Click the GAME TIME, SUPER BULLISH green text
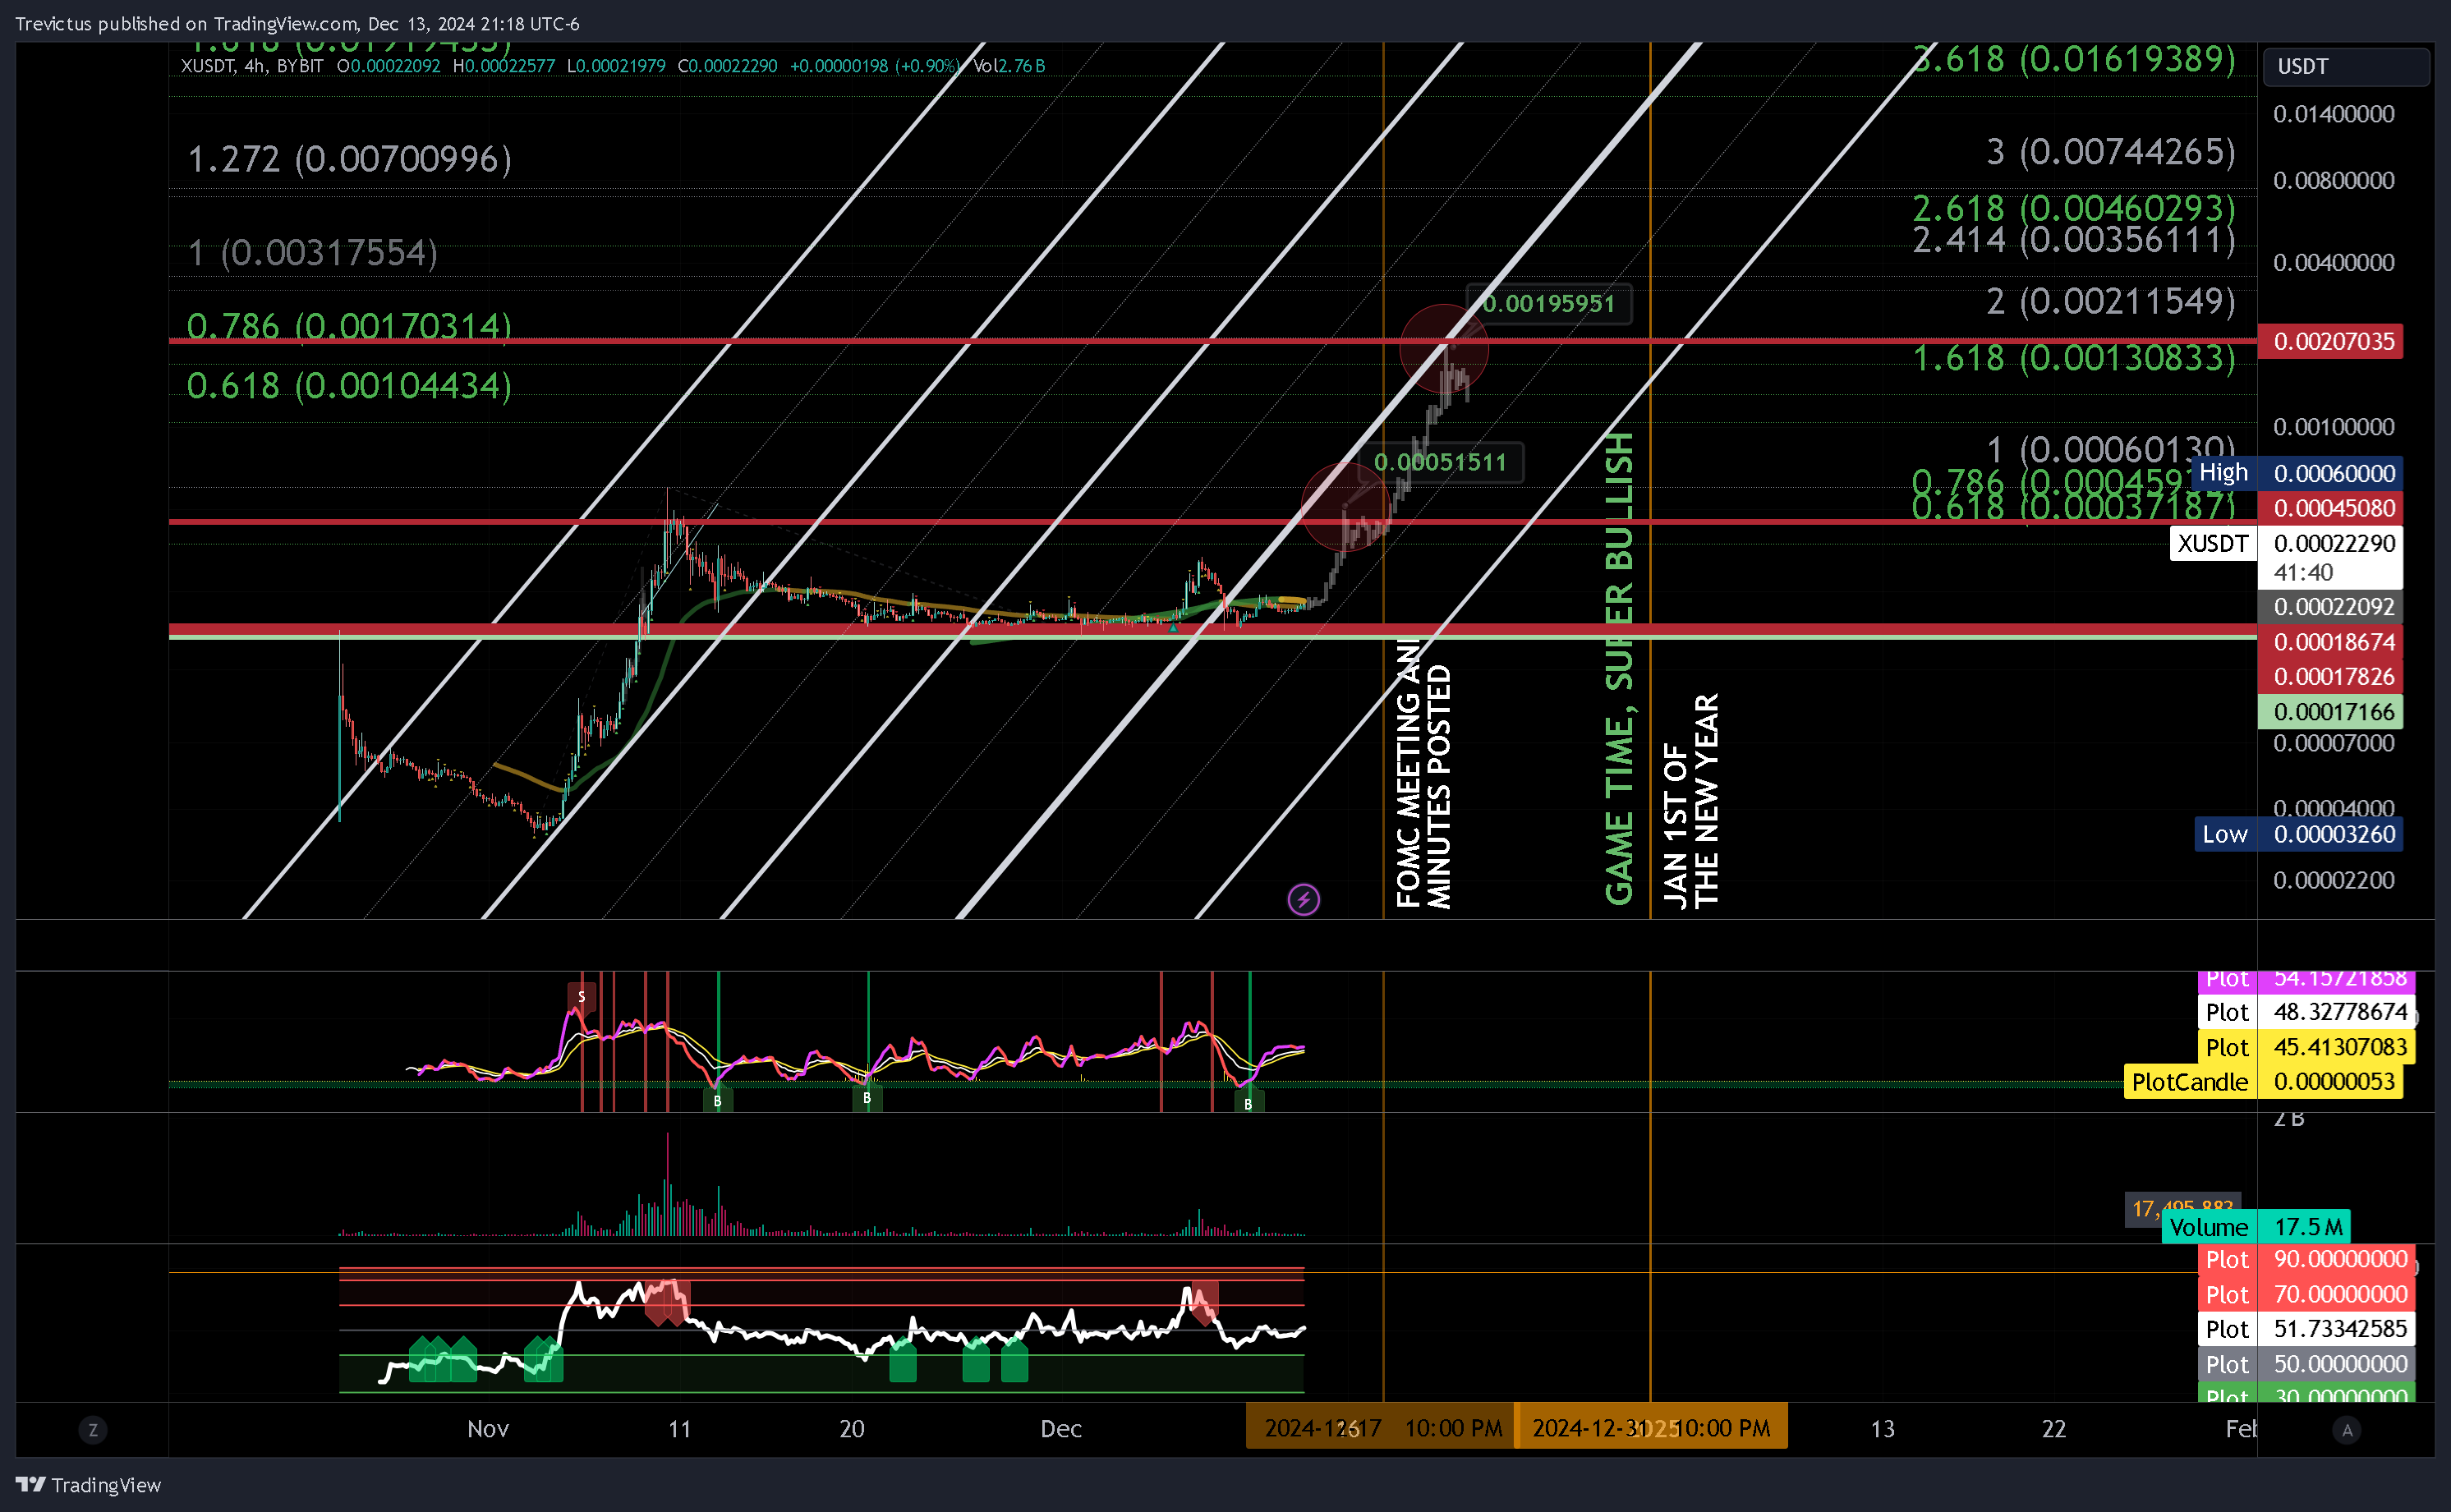This screenshot has height=1512, width=2451. point(1619,668)
